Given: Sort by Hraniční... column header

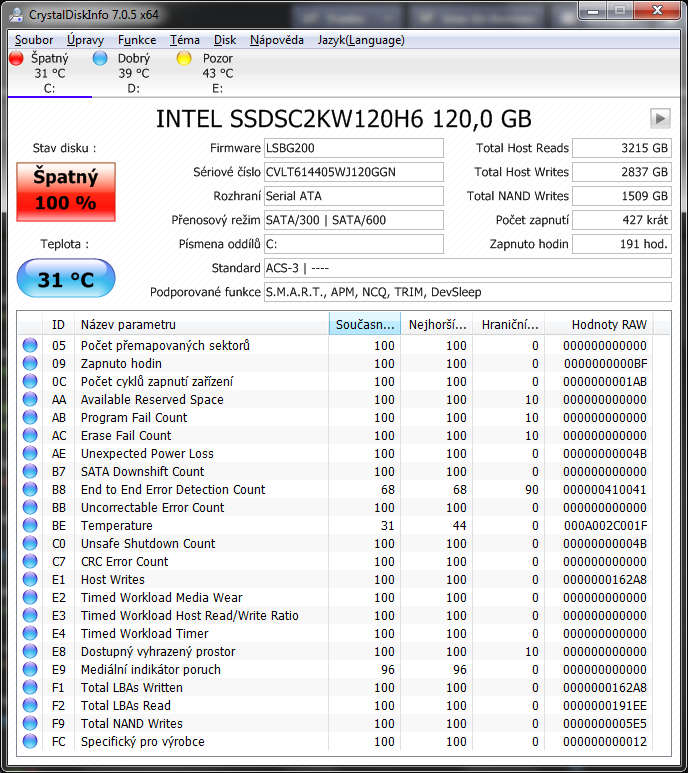Looking at the screenshot, I should [x=509, y=324].
